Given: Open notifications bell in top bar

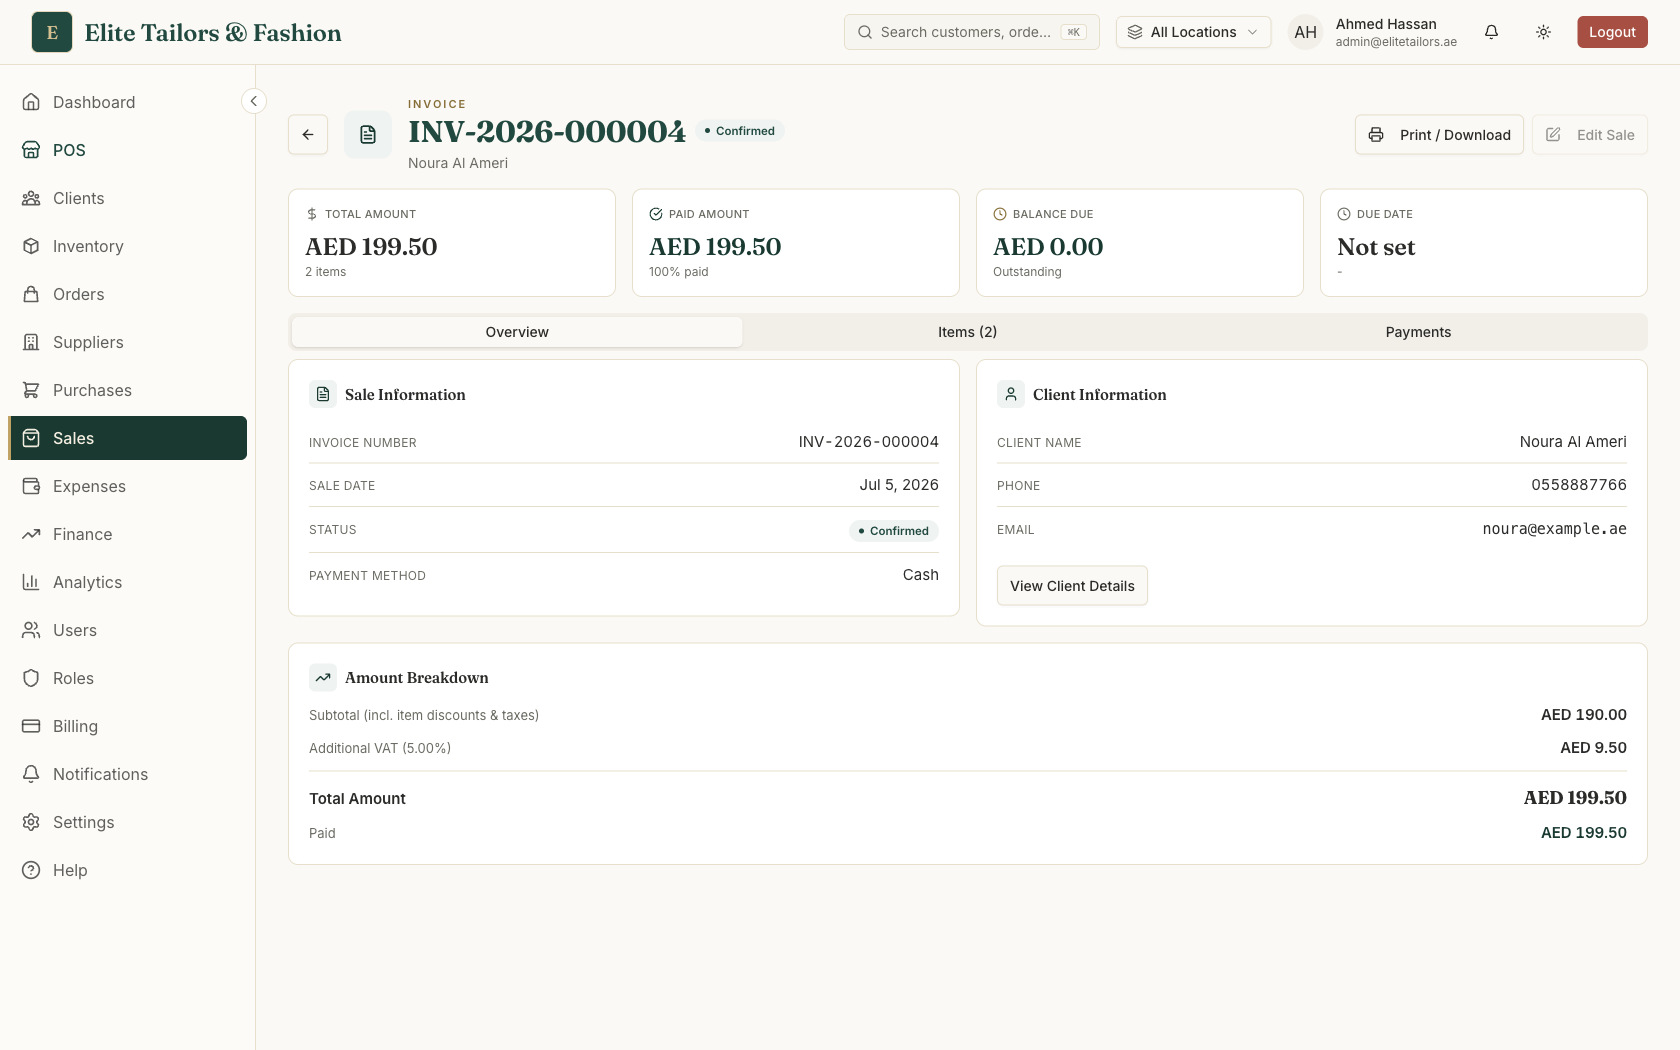Looking at the screenshot, I should pyautogui.click(x=1491, y=32).
